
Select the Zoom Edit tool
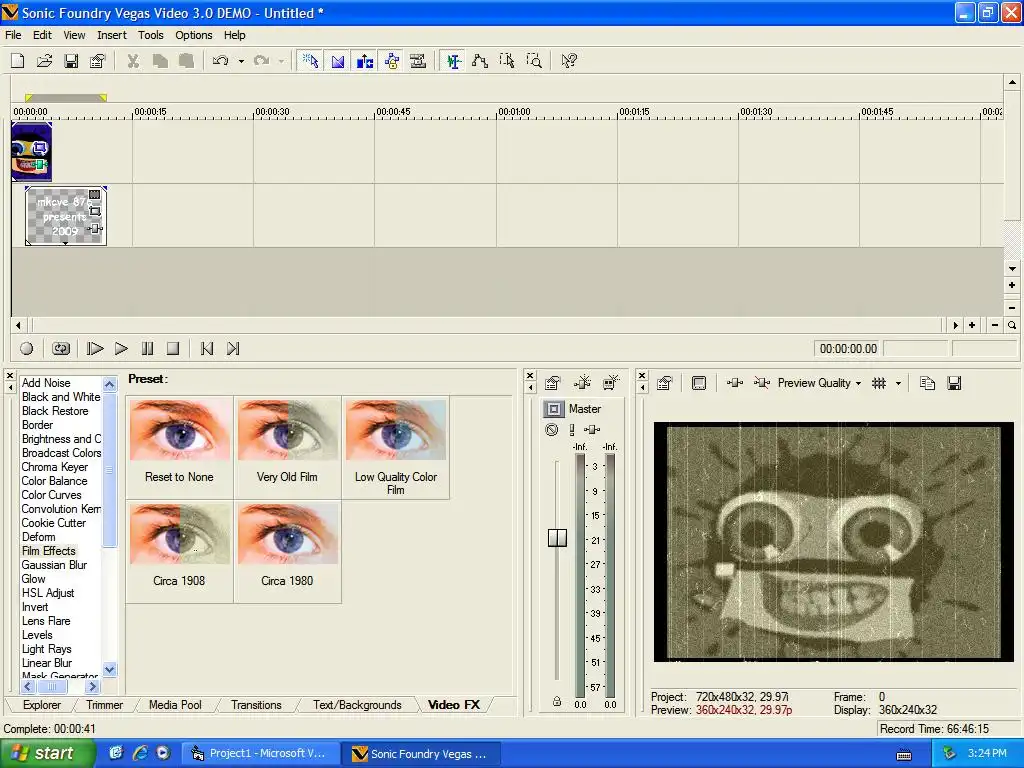(x=534, y=61)
